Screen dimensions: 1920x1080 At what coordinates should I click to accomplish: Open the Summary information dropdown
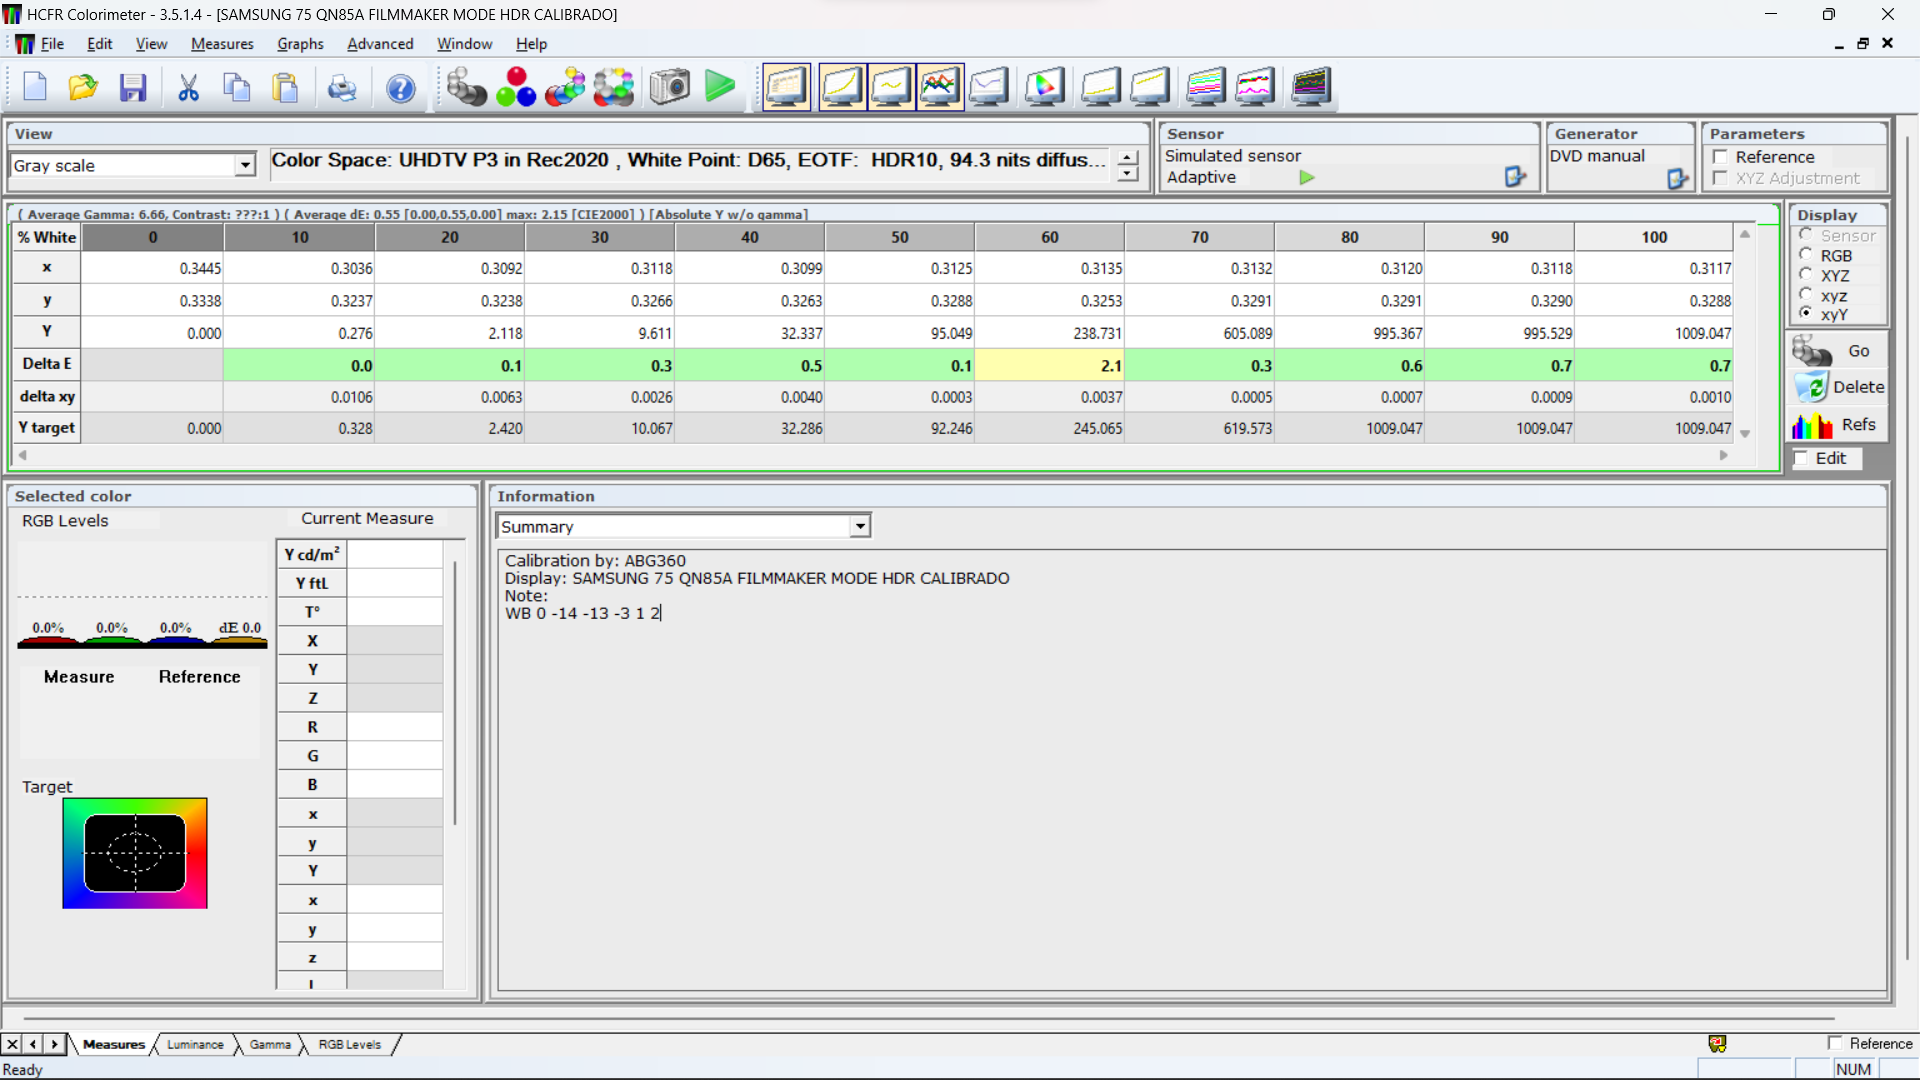pos(860,527)
